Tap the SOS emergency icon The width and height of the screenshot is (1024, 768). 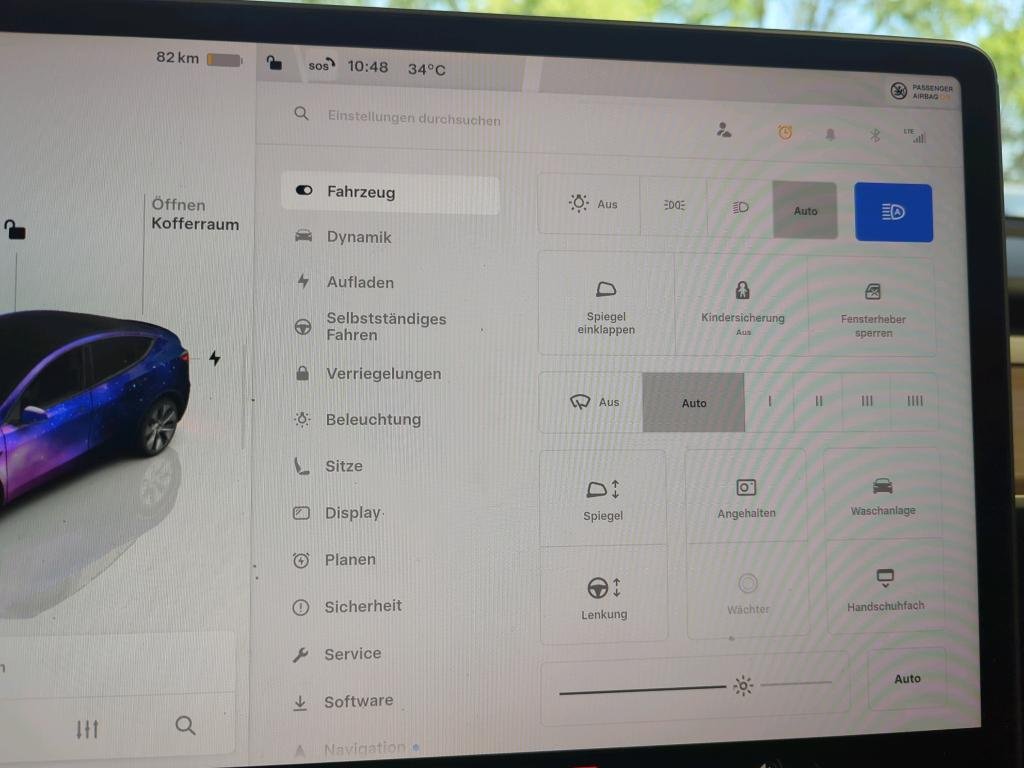(321, 65)
